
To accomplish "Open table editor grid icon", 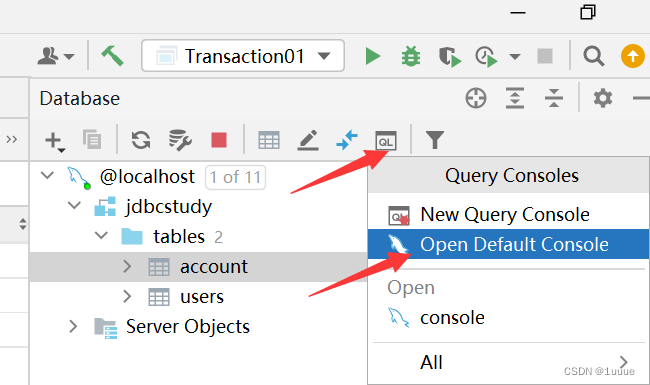I will click(x=269, y=140).
